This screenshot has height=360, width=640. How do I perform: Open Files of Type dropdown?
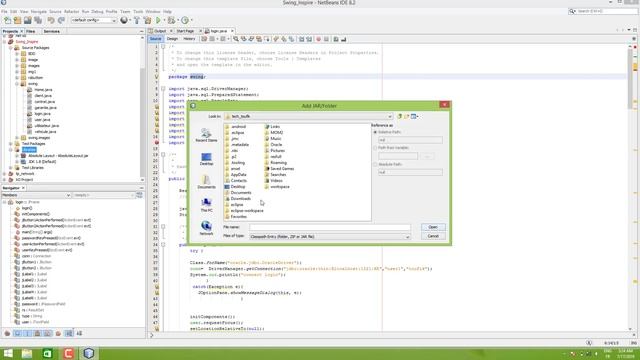coord(330,237)
